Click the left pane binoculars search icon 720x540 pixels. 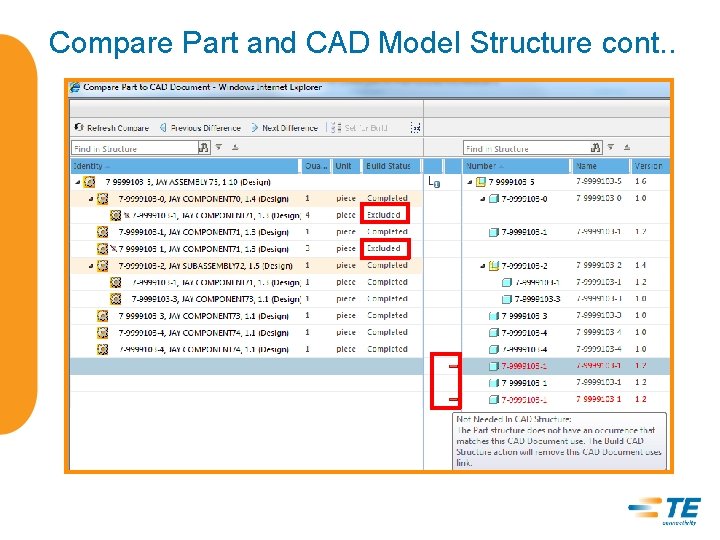point(203,147)
